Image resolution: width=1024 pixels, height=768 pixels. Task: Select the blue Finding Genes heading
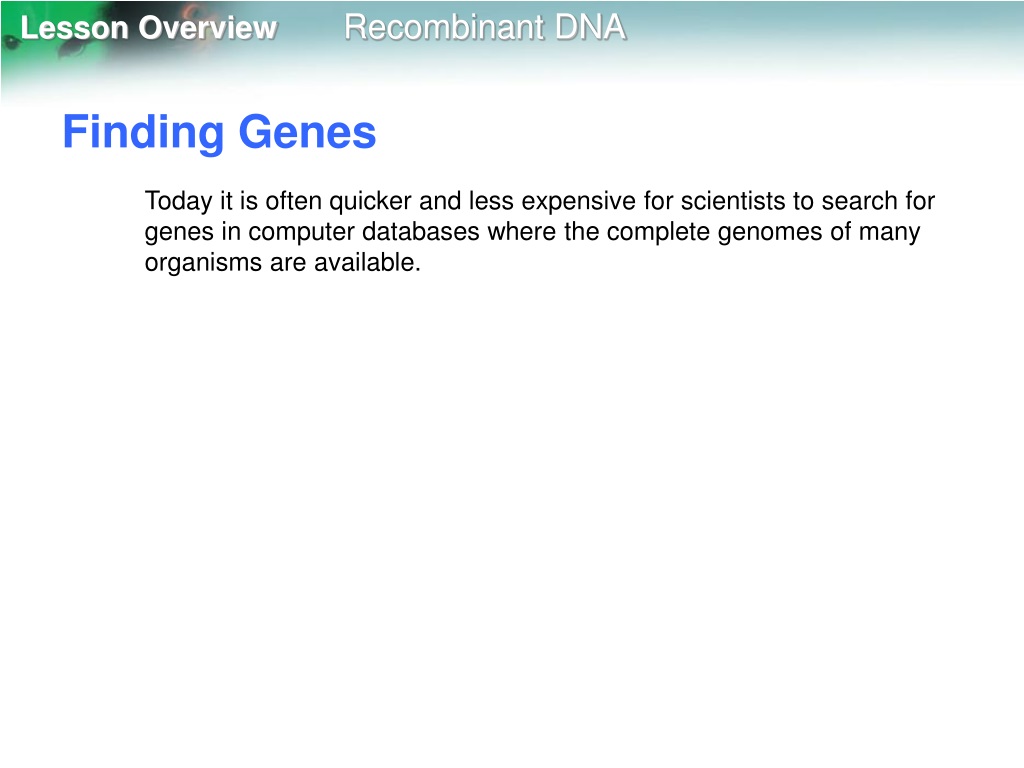219,133
